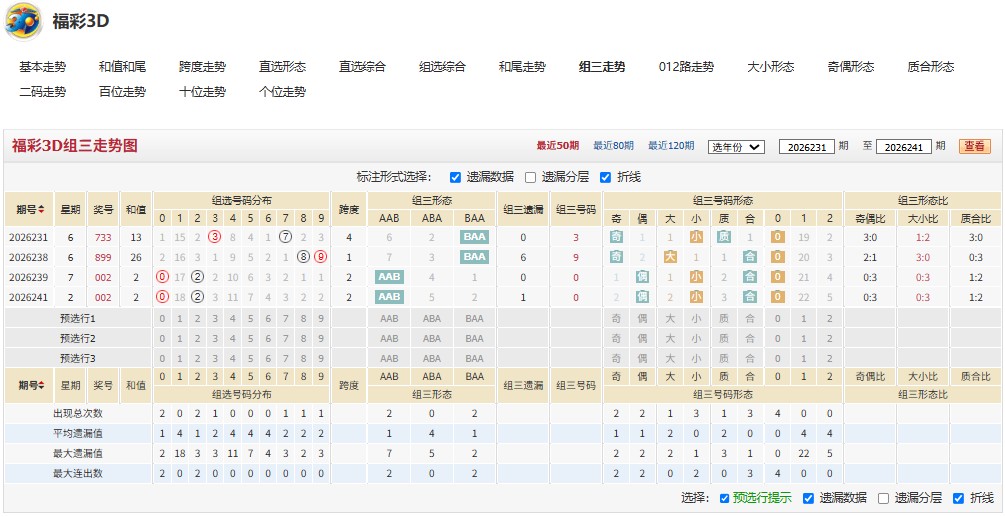Switch to 跨度走势 tab
1005x517 pixels.
pos(203,67)
